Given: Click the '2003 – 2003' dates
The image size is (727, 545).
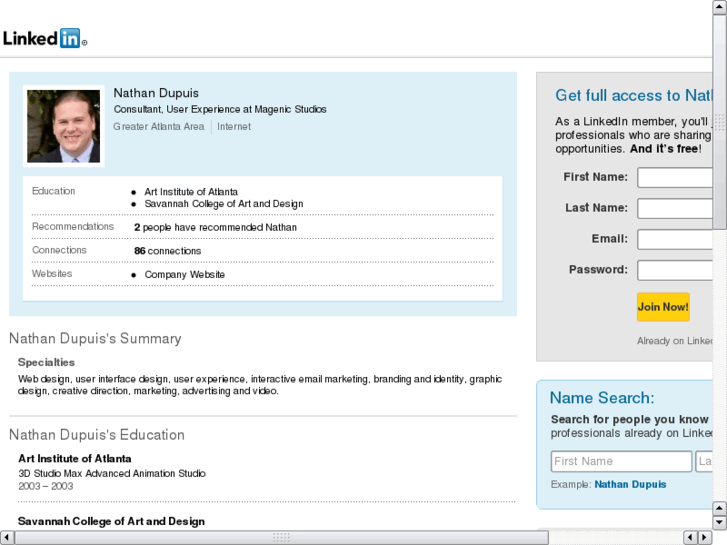Looking at the screenshot, I should coord(46,486).
